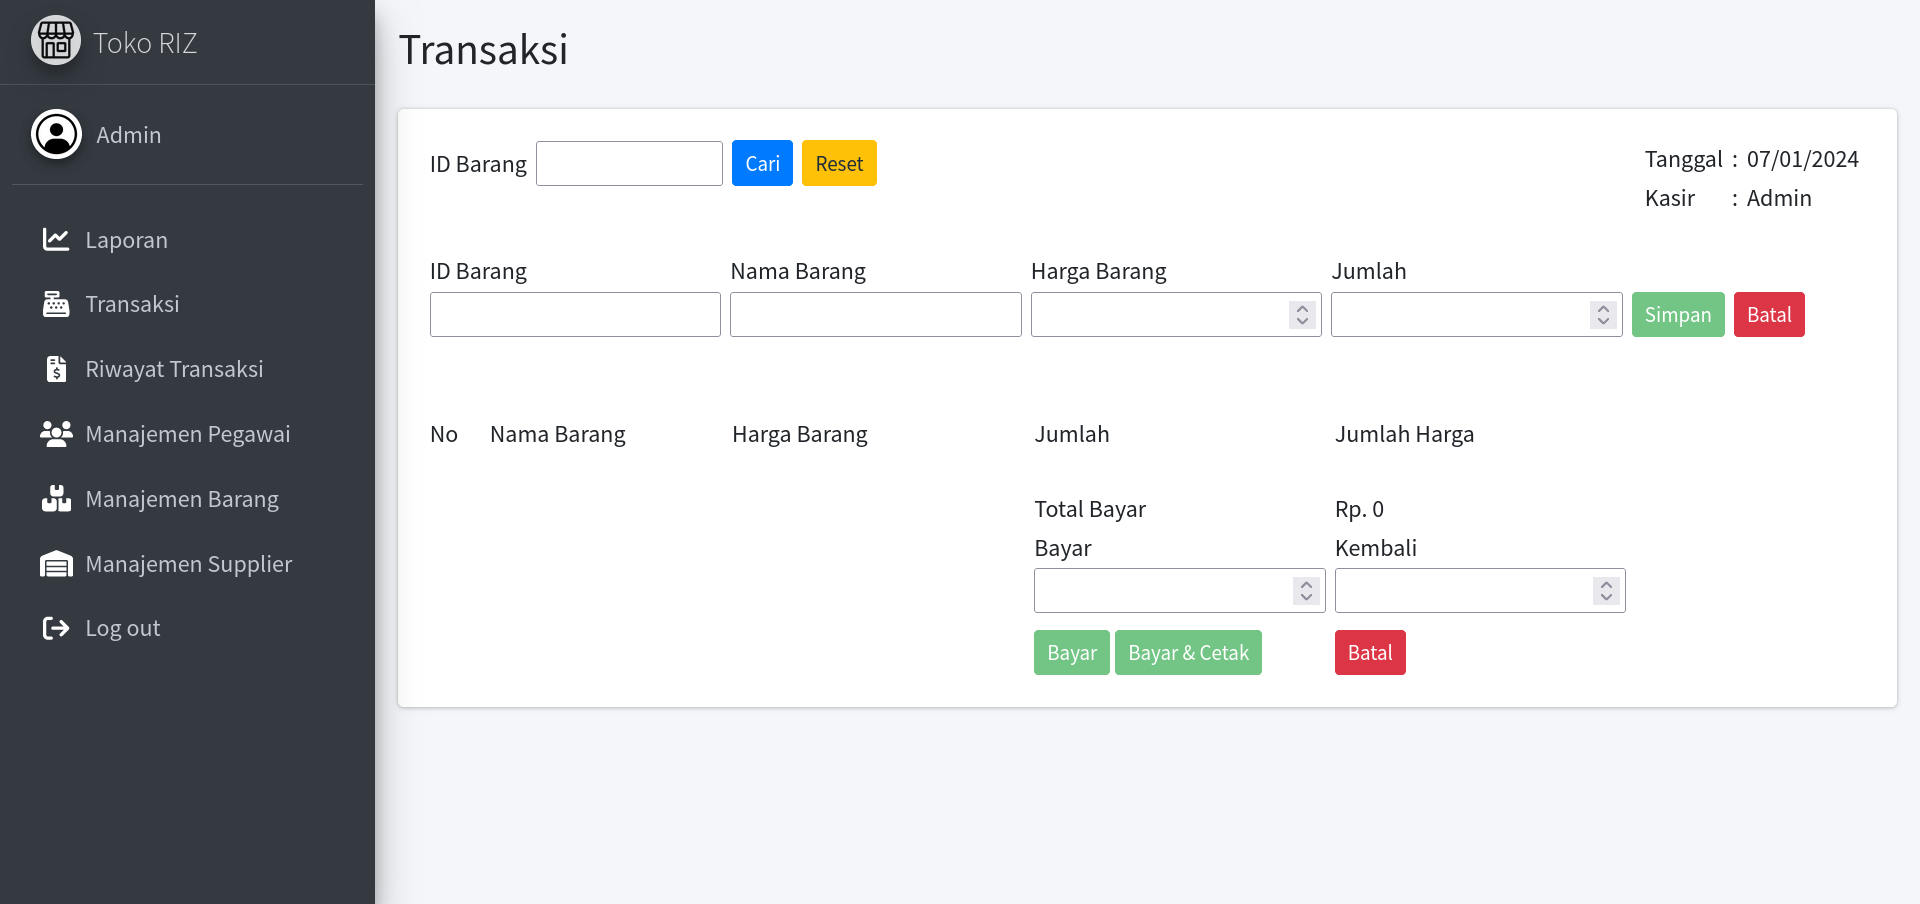1920x904 pixels.
Task: Click the blue Cari button
Action: [762, 163]
